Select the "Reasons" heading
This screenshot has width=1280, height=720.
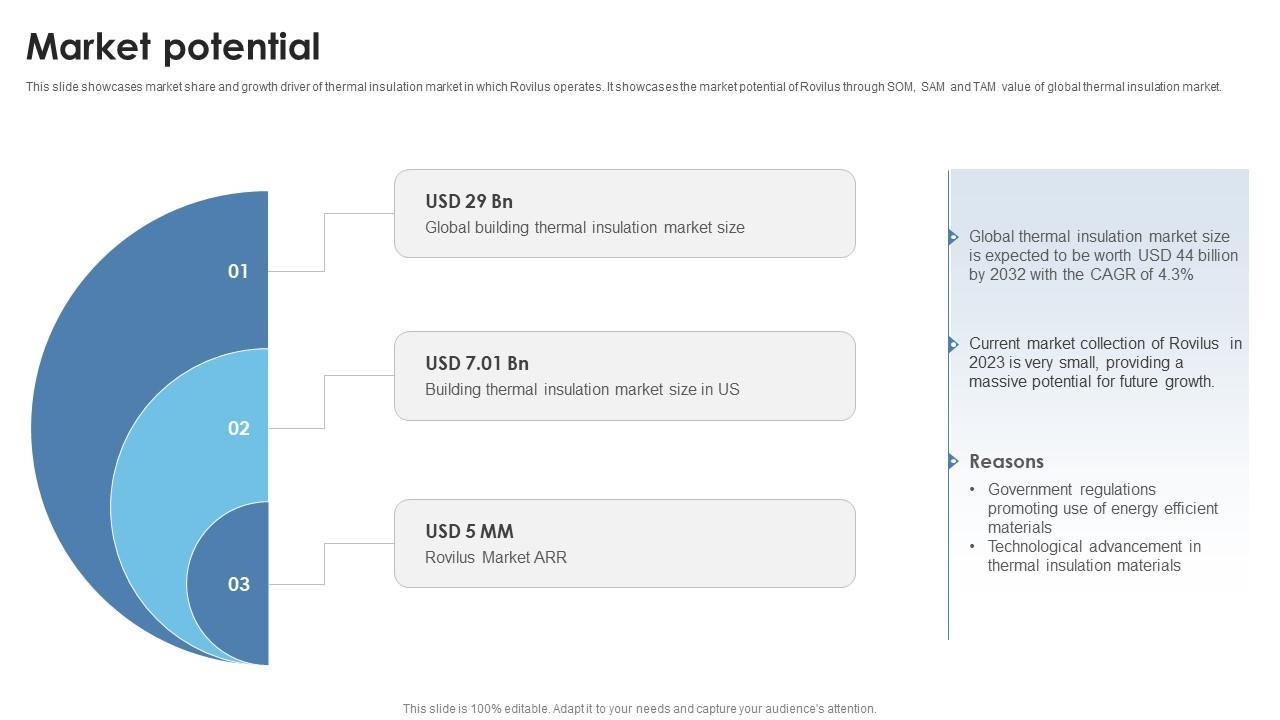[1006, 461]
